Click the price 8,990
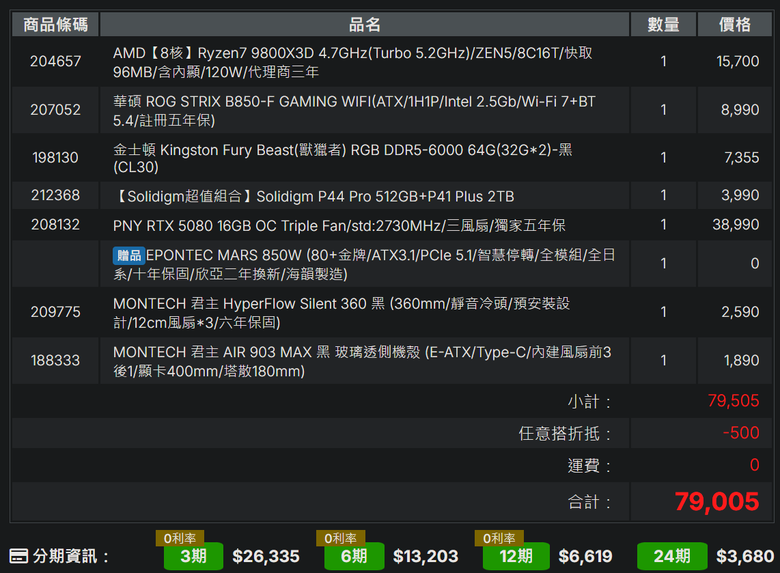The image size is (780, 573). pos(740,109)
